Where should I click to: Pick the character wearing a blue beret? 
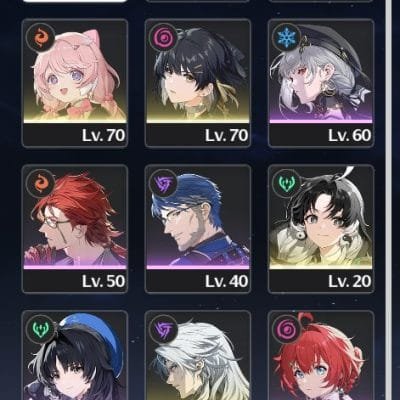click(75, 356)
